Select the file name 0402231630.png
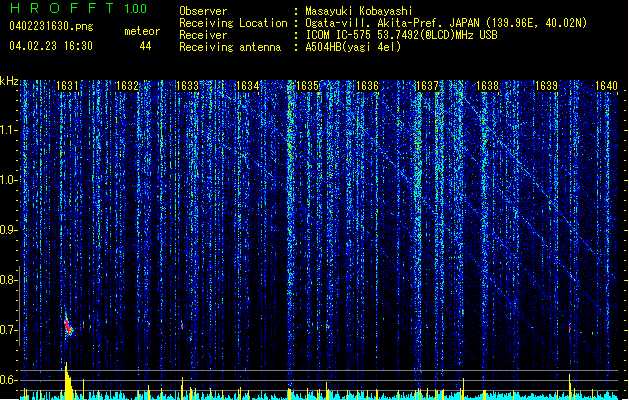Viewport: 629px width, 400px height. [x=51, y=27]
